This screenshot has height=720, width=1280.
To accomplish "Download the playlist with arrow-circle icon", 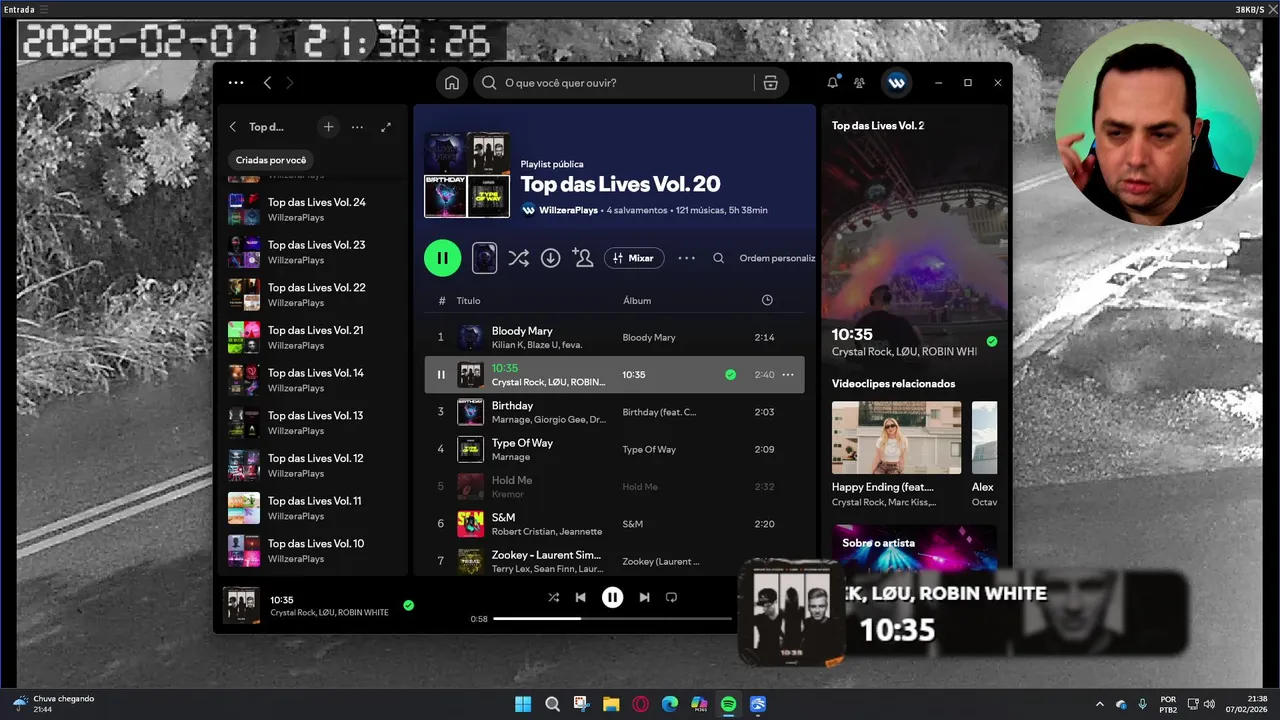I will (x=550, y=258).
